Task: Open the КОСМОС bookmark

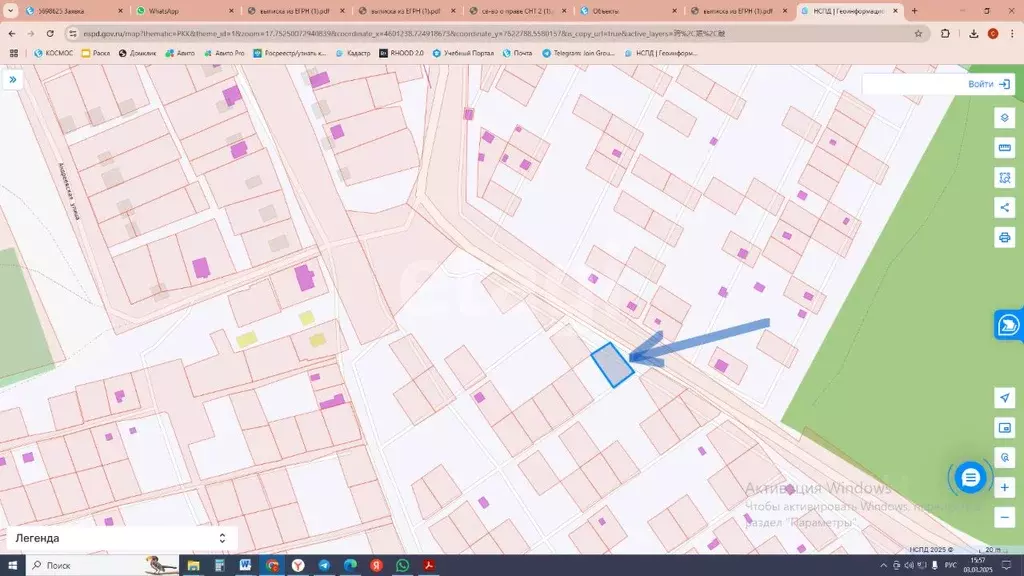Action: tap(54, 54)
